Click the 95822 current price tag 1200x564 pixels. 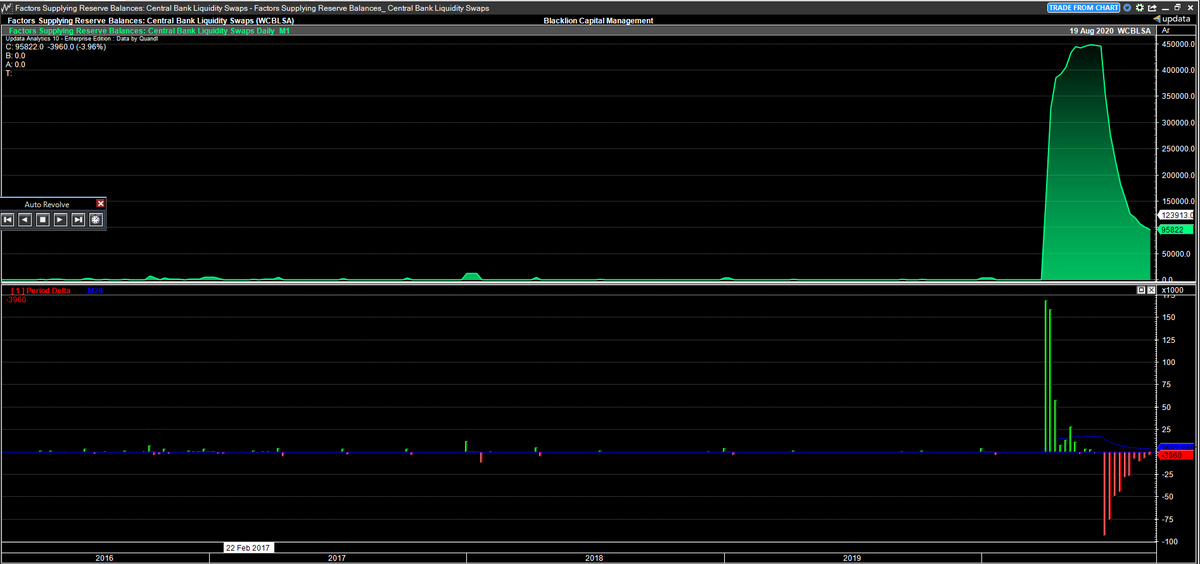click(x=1175, y=230)
